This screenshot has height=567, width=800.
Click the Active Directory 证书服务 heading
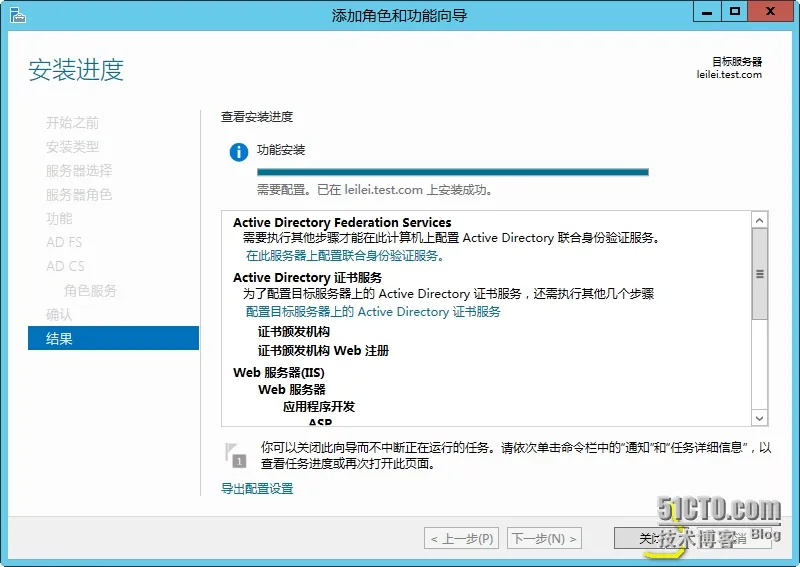(308, 278)
